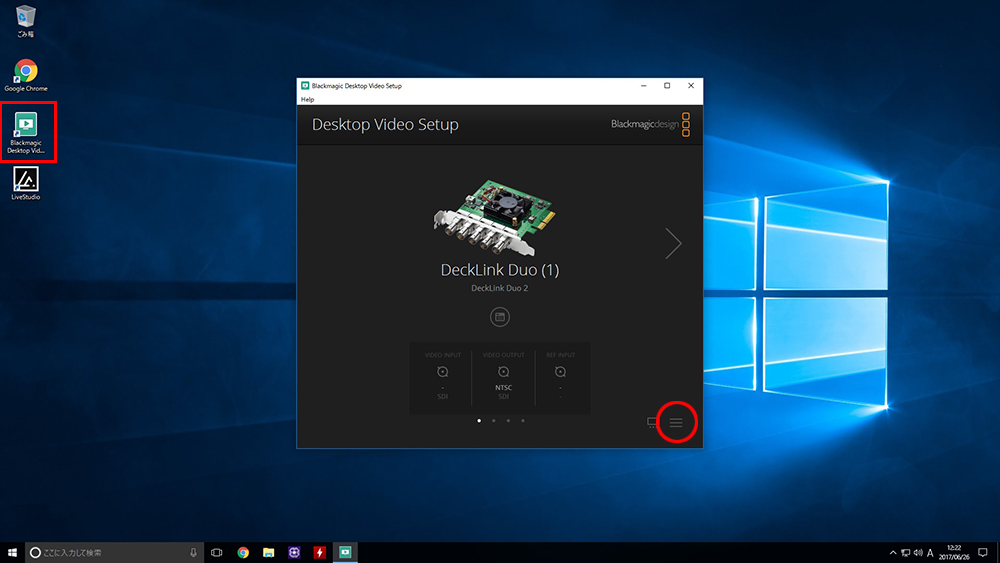
Task: Click the VIDEO INPUT SDI connector icon
Action: (x=443, y=372)
